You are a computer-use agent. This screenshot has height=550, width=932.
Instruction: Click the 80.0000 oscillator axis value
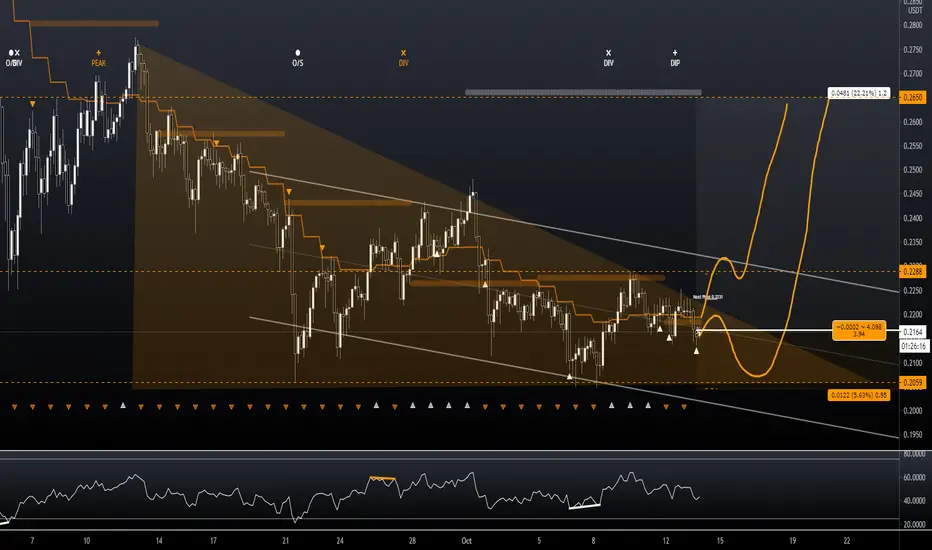click(x=914, y=454)
